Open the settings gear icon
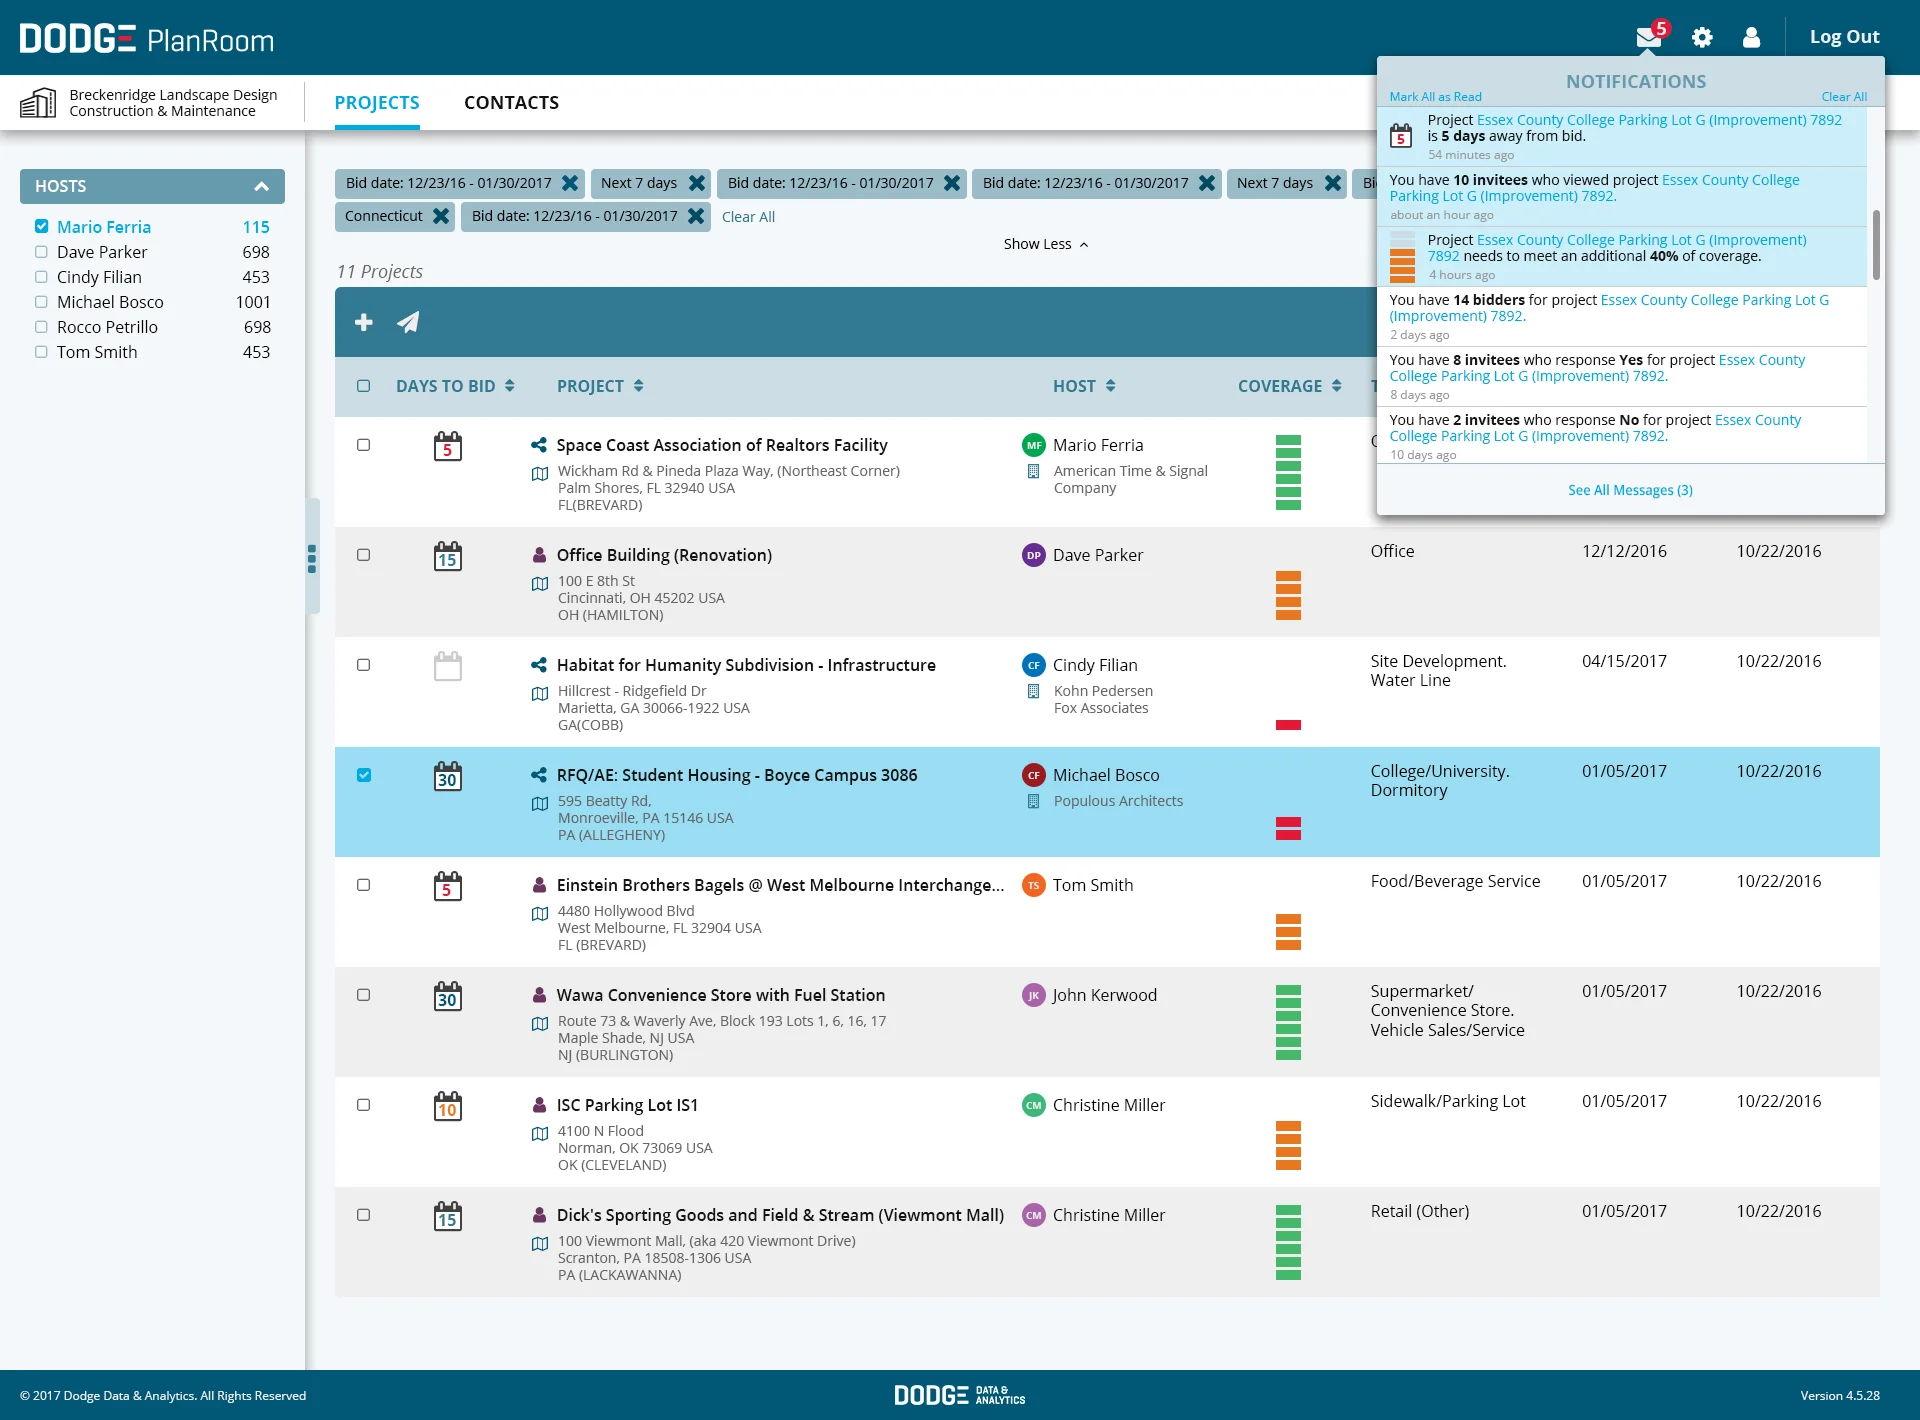 pyautogui.click(x=1702, y=38)
